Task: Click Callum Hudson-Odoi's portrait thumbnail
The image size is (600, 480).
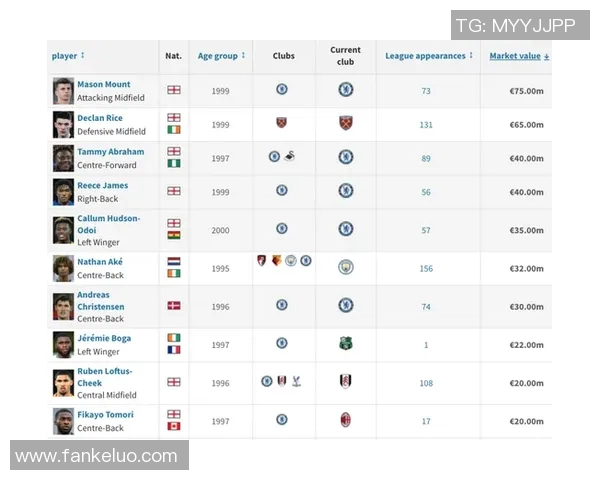Action: pyautogui.click(x=63, y=230)
